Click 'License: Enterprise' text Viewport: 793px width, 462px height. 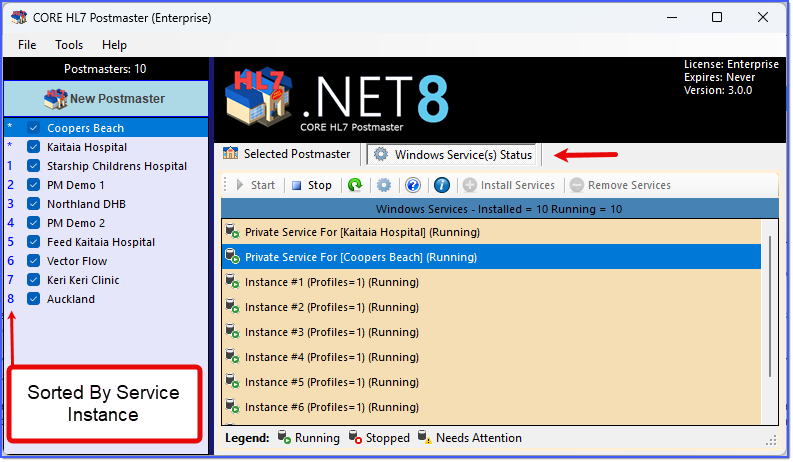click(731, 64)
